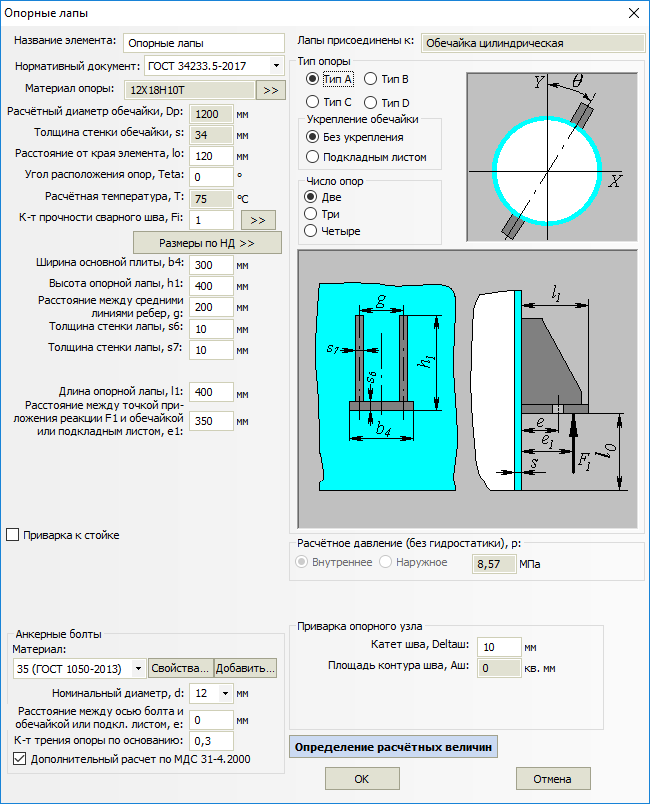Cancel dialog with Отмена button
Screen dimensions: 650x804
coord(553,778)
